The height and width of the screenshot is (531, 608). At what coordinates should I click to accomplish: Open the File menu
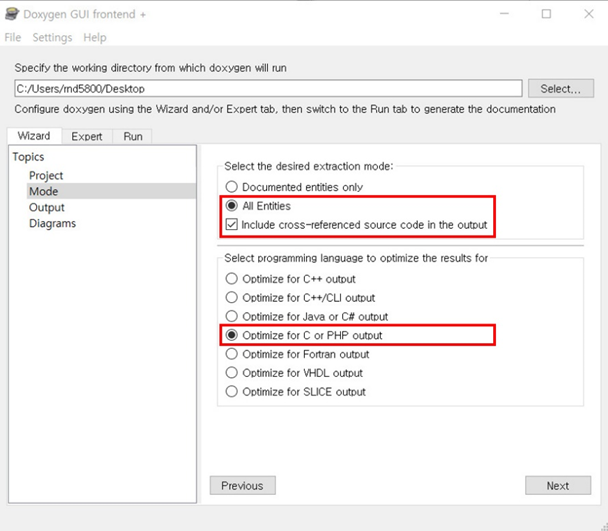[x=13, y=37]
